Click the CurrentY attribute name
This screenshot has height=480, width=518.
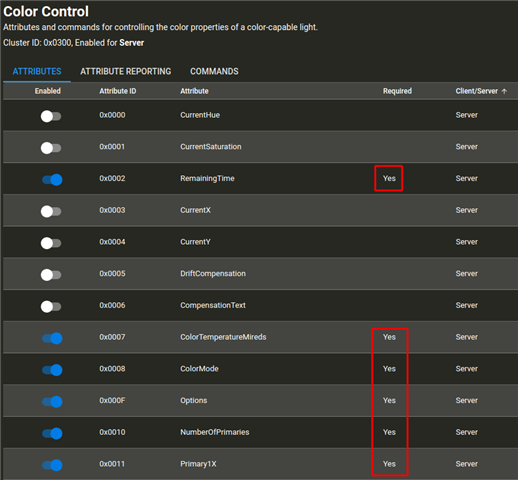(x=195, y=242)
